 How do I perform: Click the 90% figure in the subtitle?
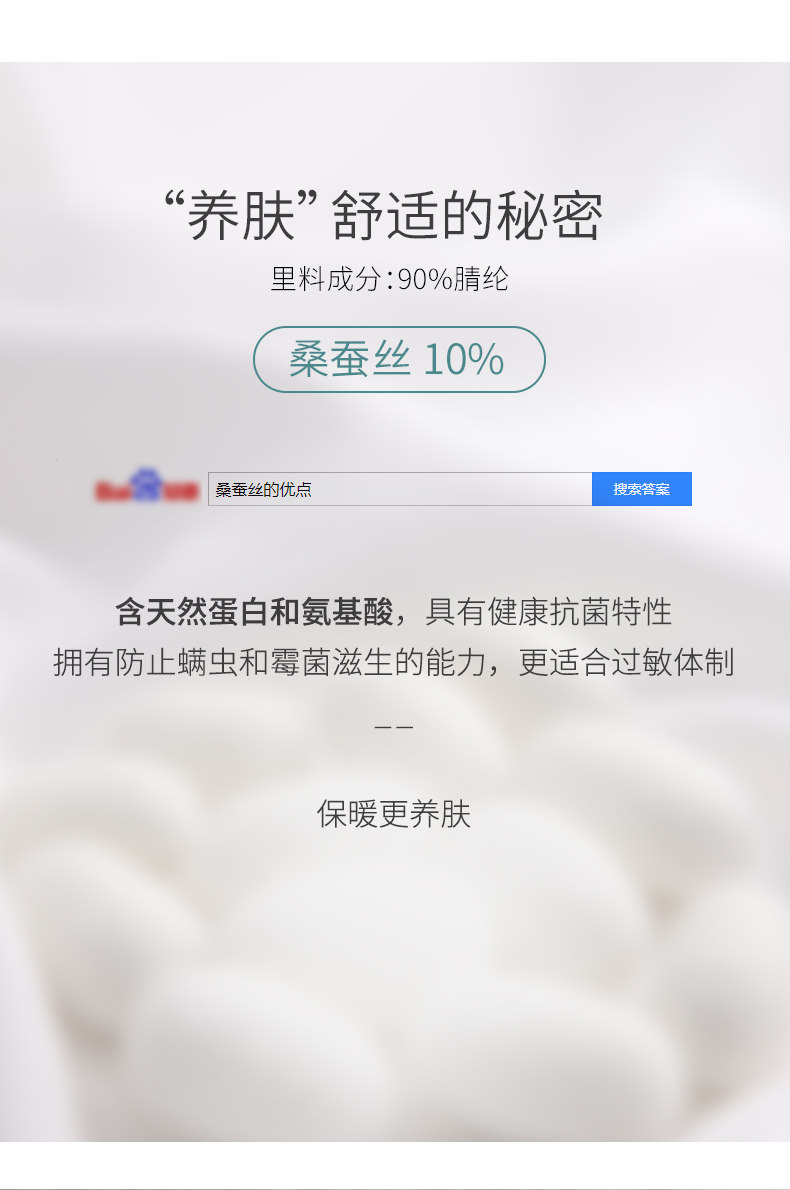point(425,279)
